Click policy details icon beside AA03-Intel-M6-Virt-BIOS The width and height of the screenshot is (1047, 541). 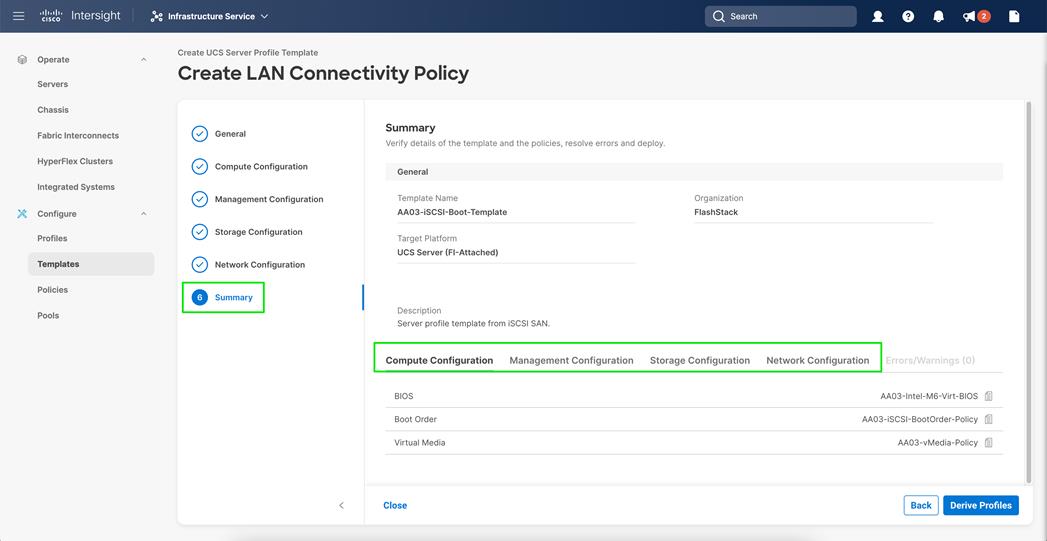[x=989, y=396]
